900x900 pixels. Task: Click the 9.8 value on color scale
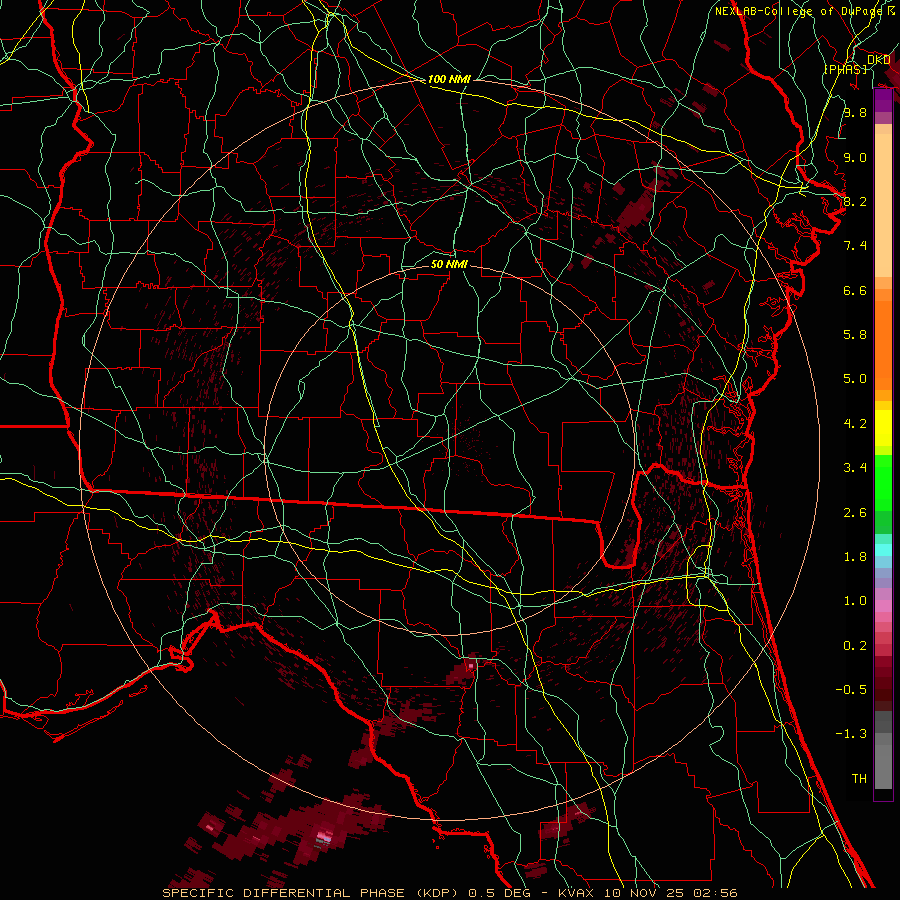point(855,112)
